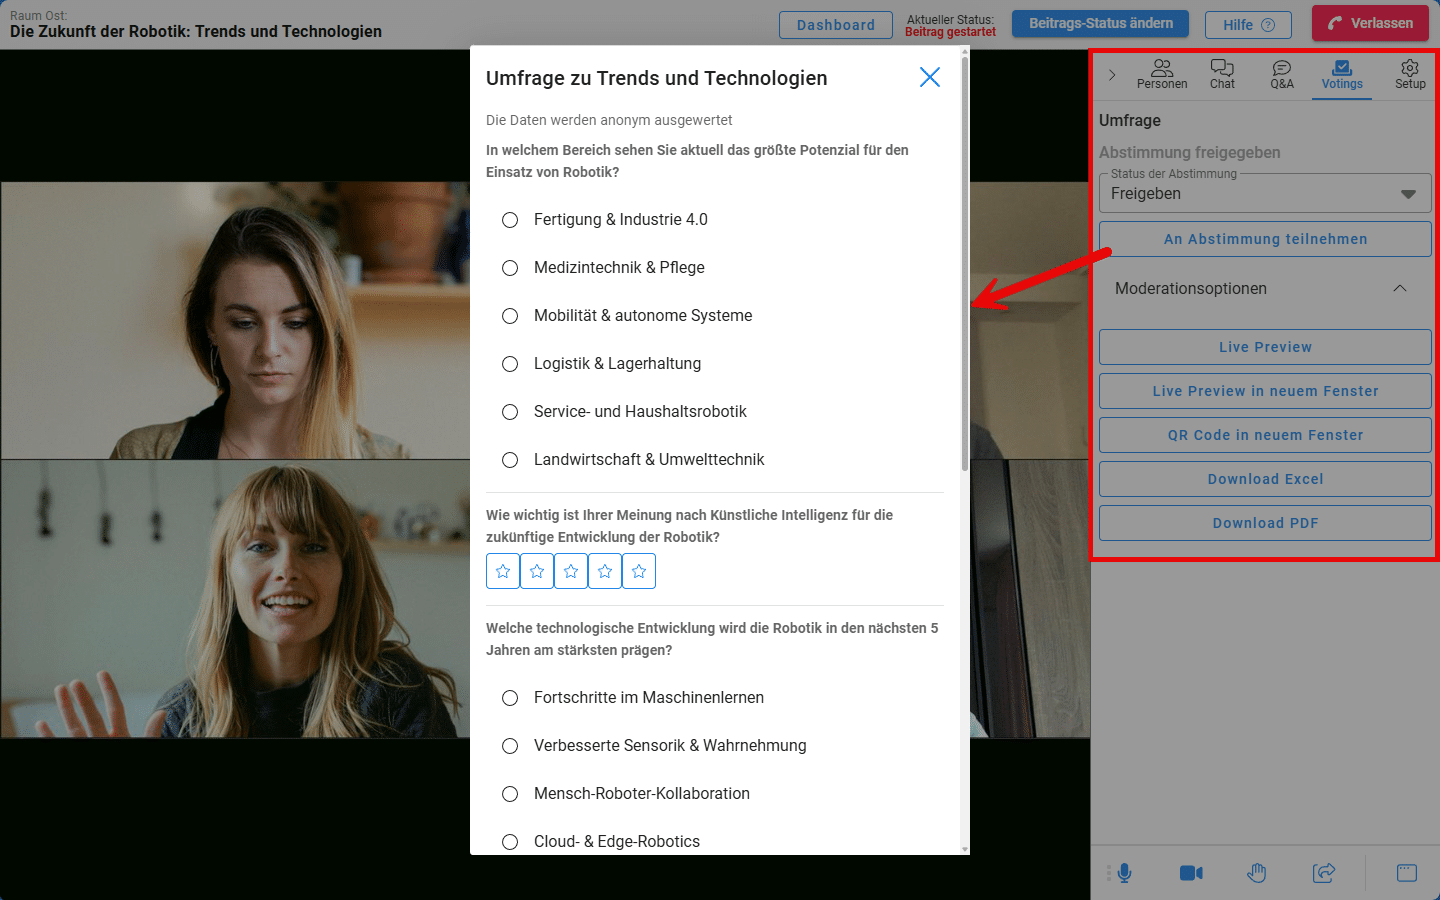Screen dimensions: 1440x900
Task: Open the Personen panel
Action: click(1162, 74)
